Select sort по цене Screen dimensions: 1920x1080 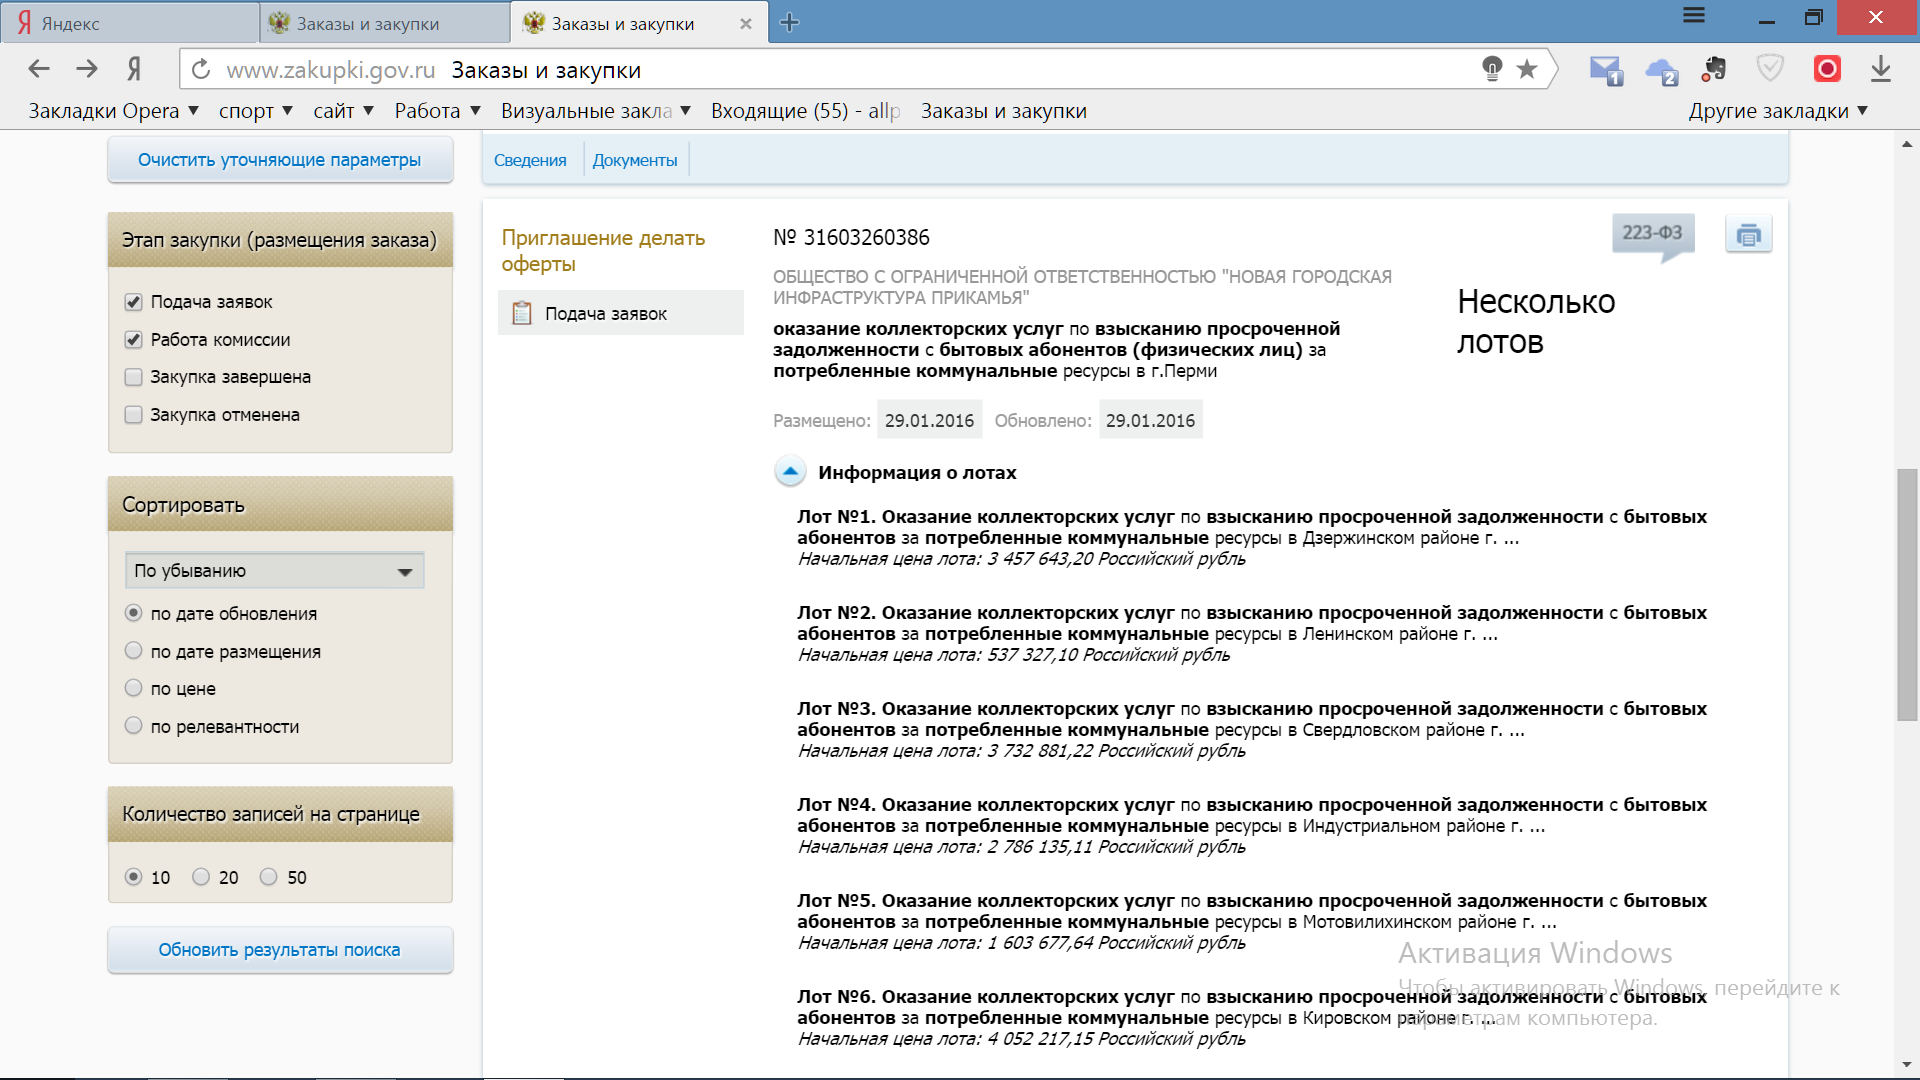coord(133,688)
